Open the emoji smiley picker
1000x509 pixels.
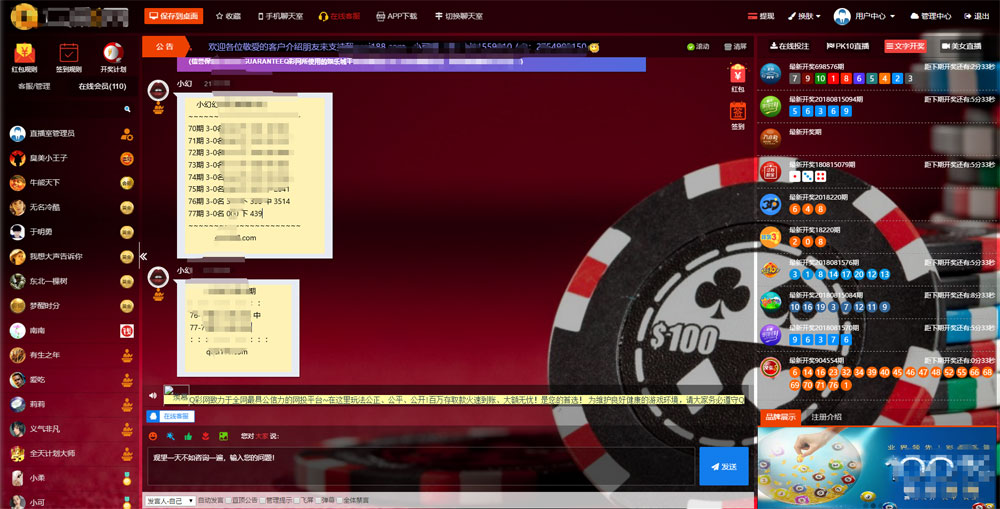tap(153, 436)
